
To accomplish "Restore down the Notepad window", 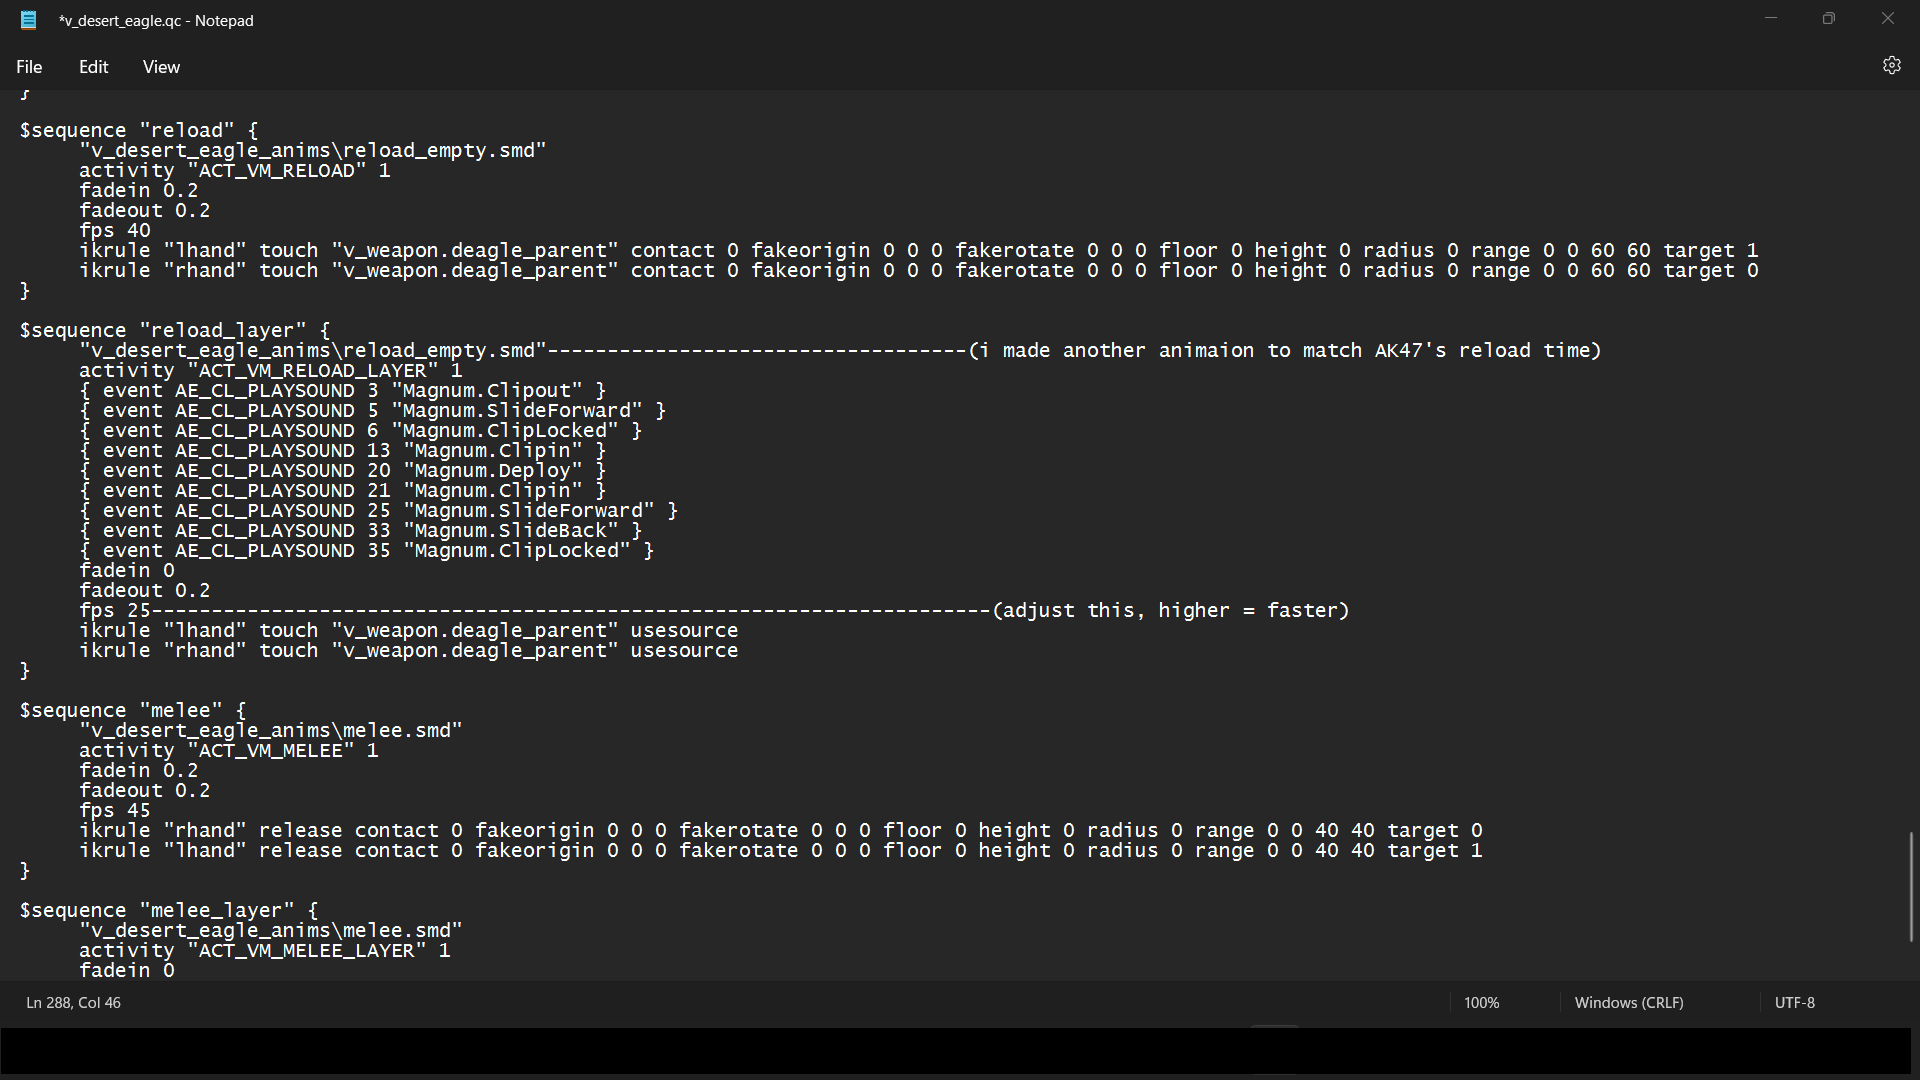I will pyautogui.click(x=1829, y=19).
